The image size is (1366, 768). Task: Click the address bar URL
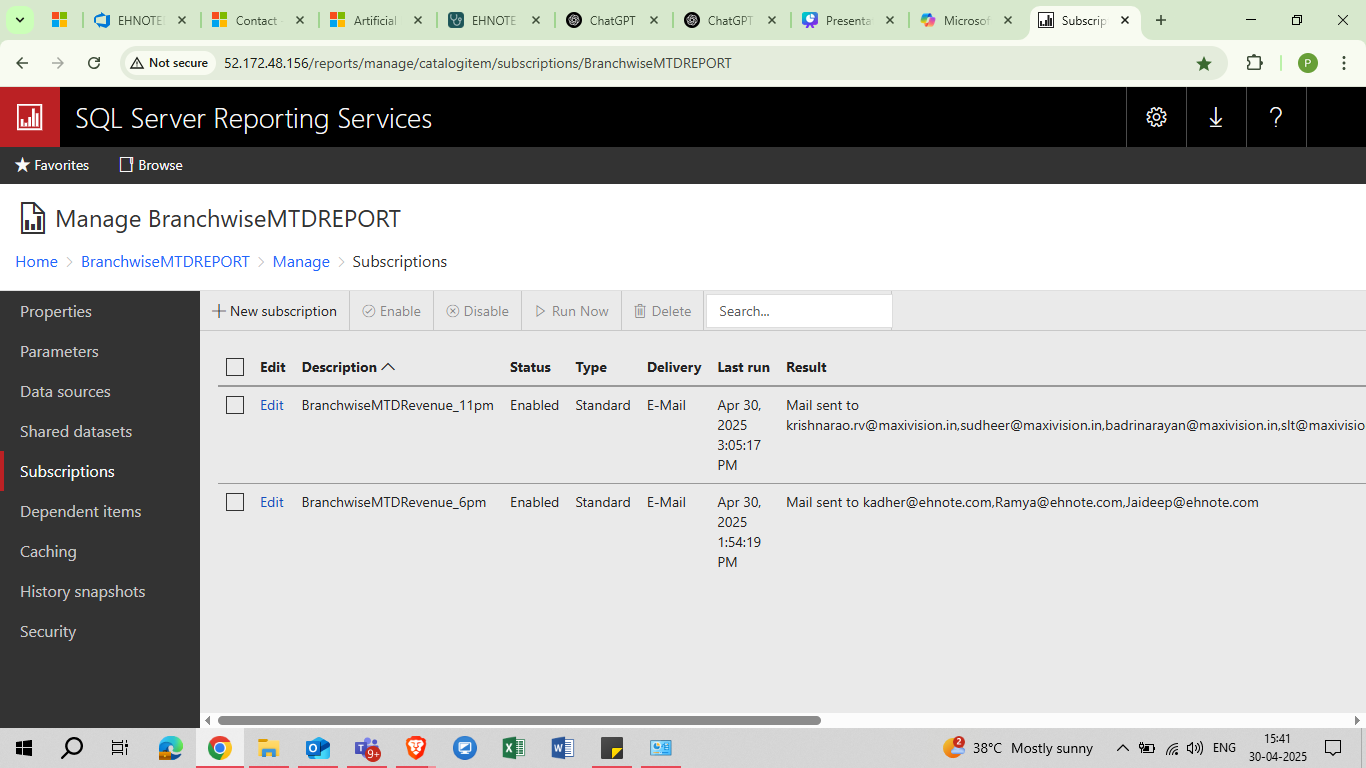point(477,63)
